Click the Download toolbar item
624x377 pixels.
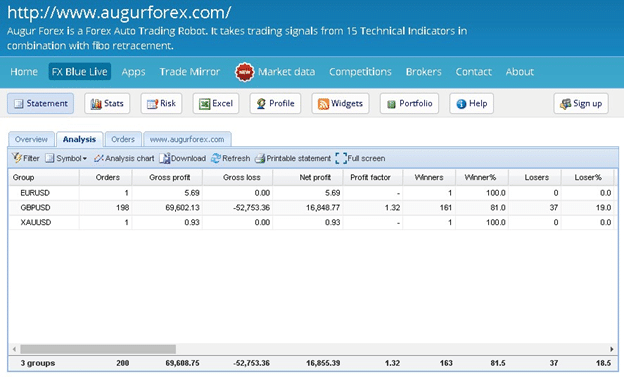pyautogui.click(x=183, y=158)
